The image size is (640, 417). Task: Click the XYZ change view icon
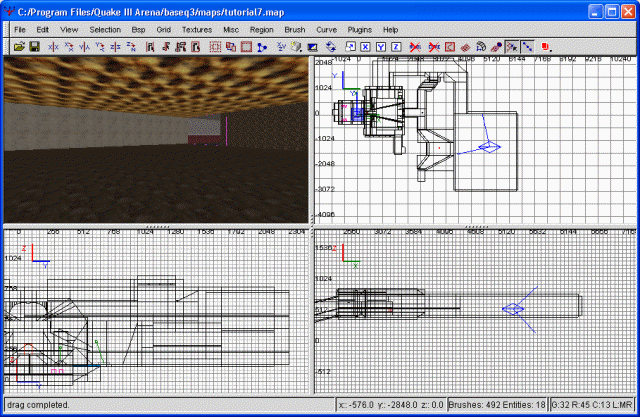point(281,47)
